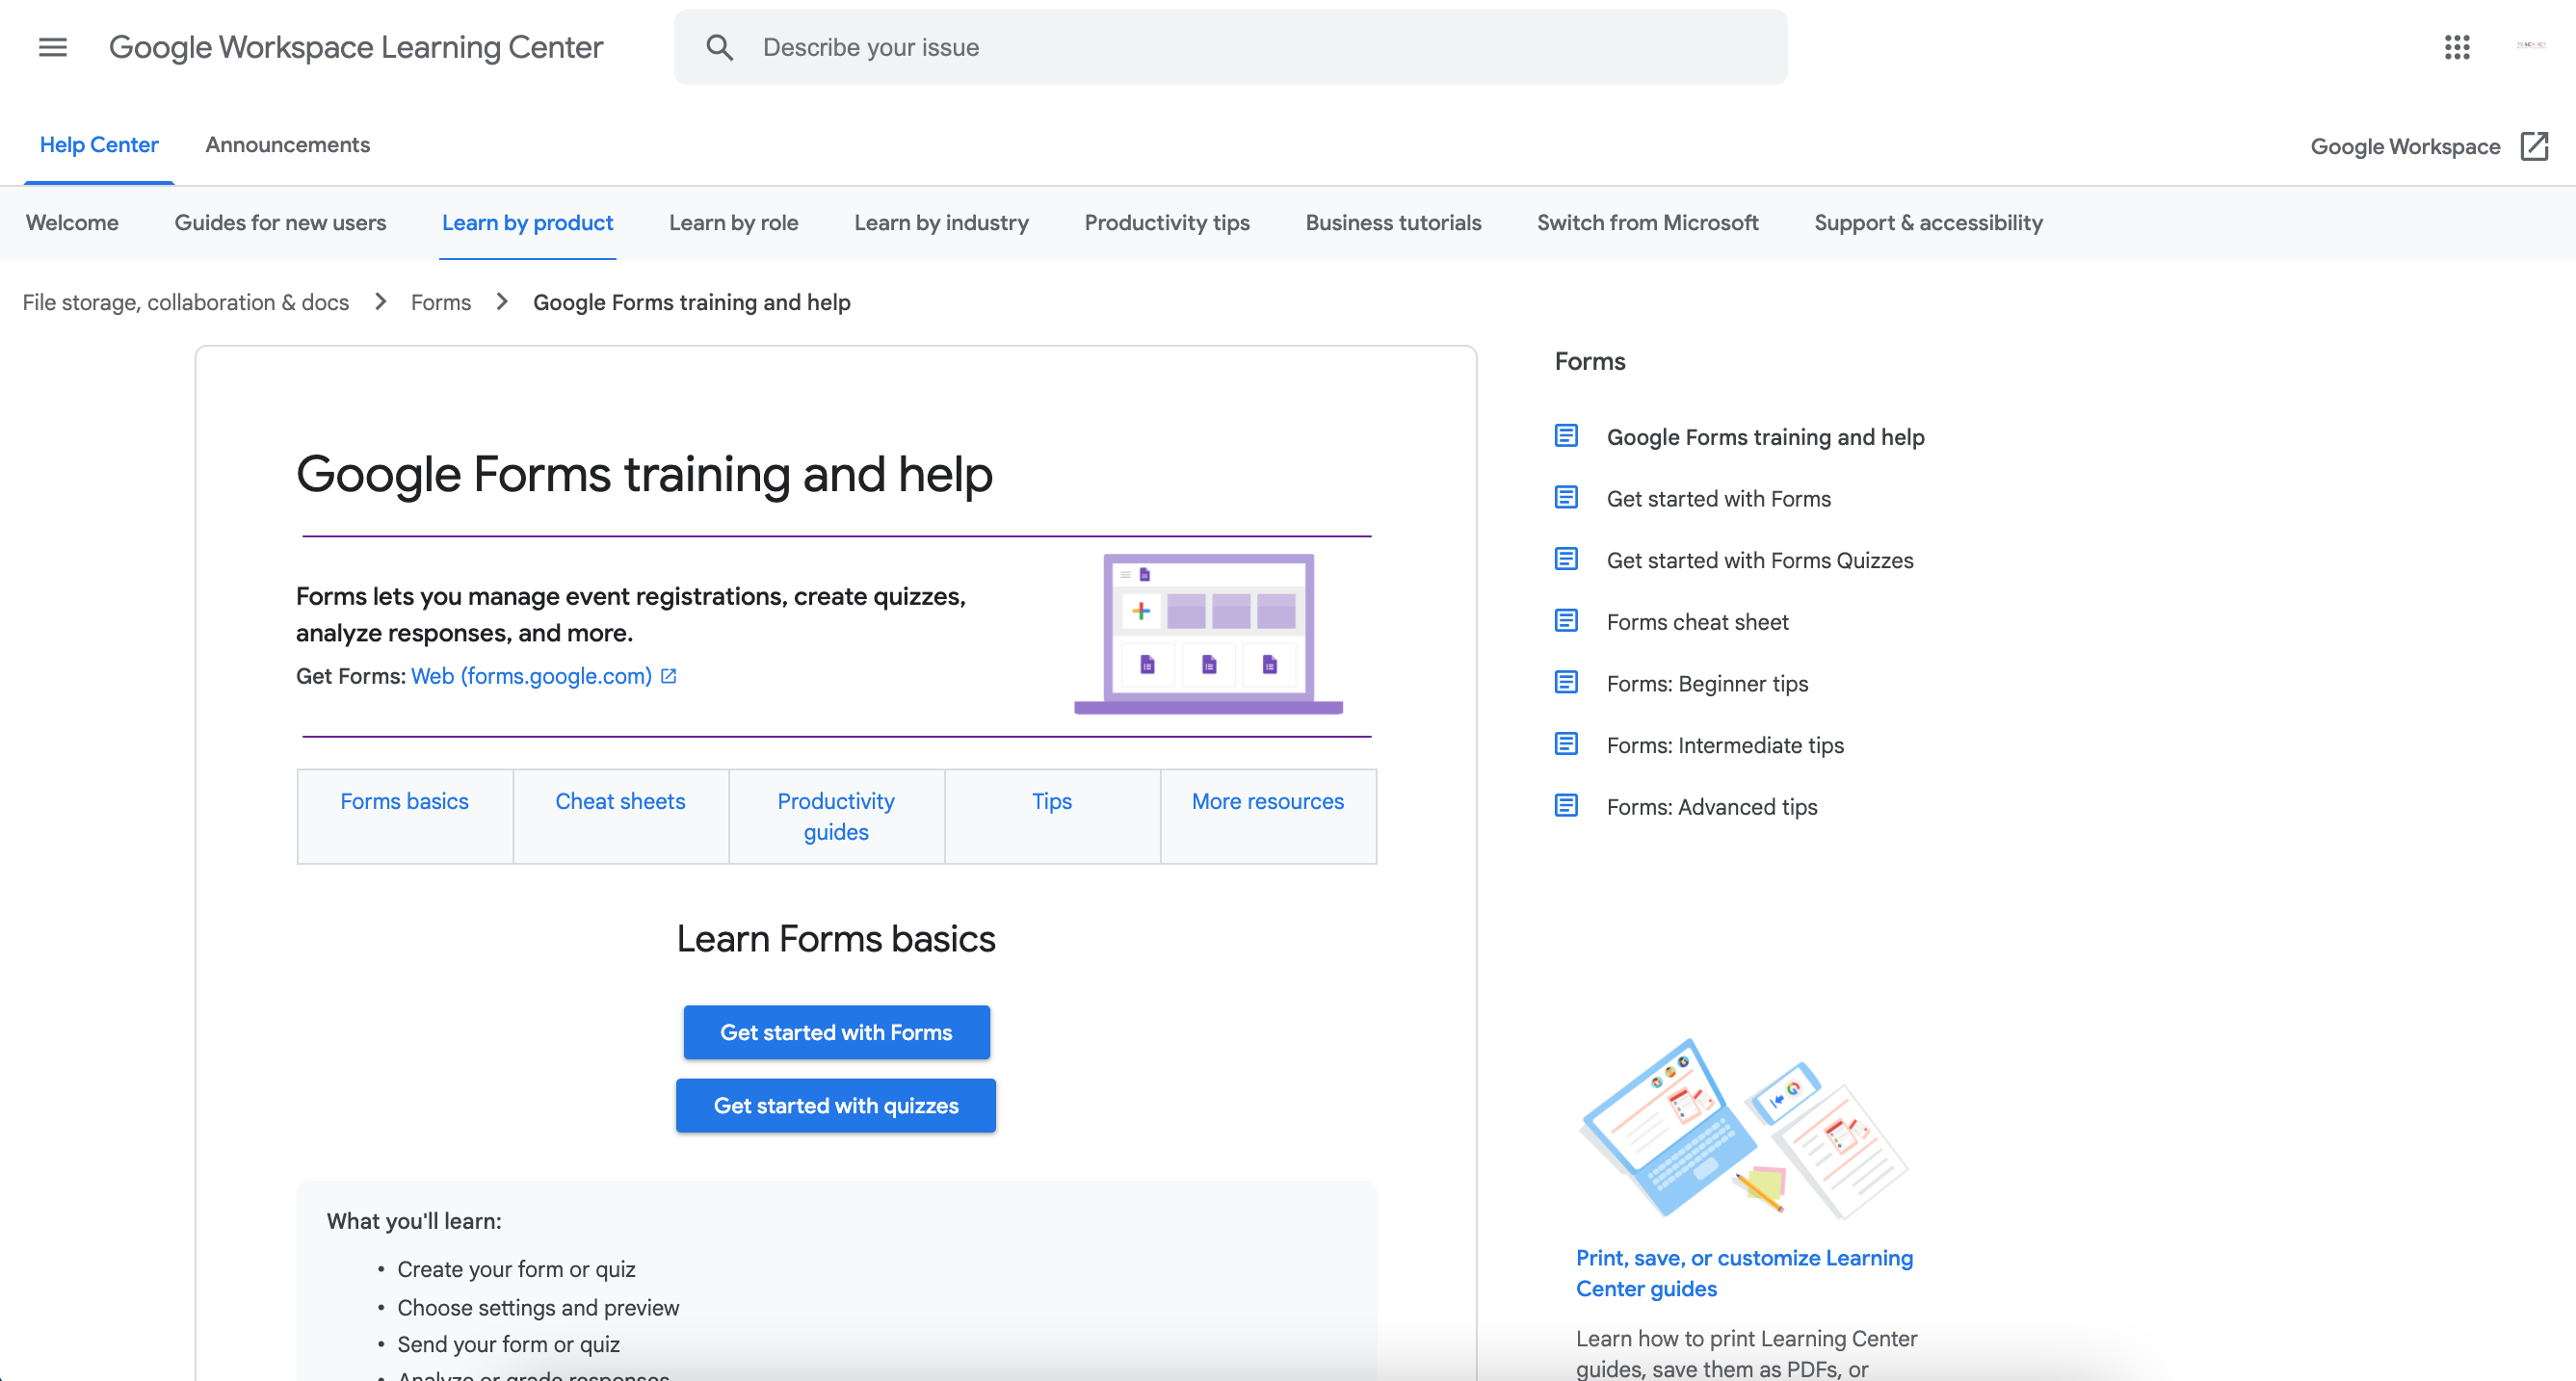Open Support & accessibility section

pyautogui.click(x=1928, y=223)
